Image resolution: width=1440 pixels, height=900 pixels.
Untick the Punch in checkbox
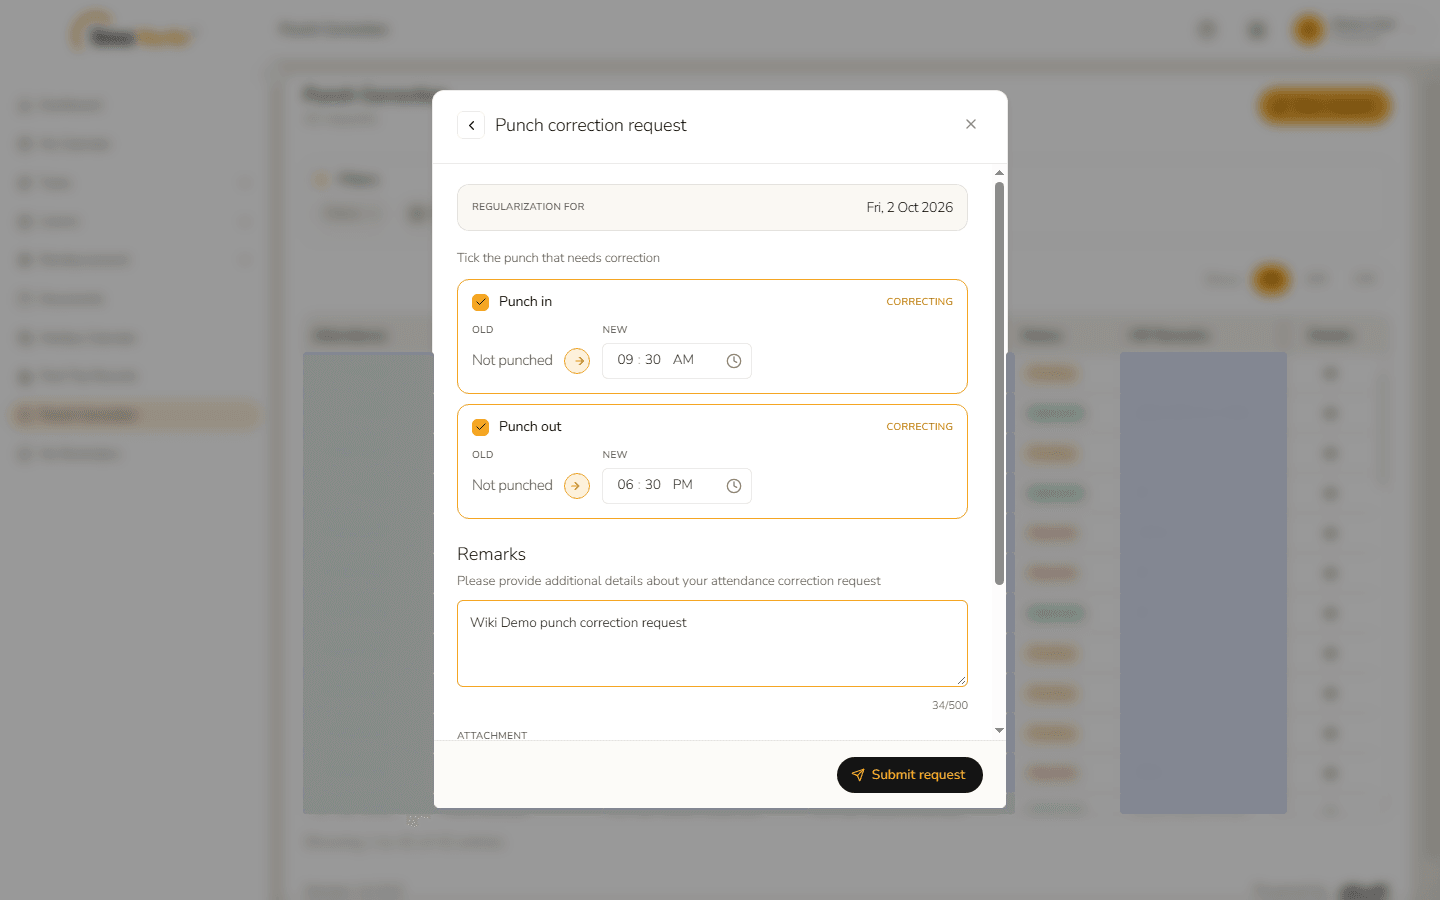(481, 302)
